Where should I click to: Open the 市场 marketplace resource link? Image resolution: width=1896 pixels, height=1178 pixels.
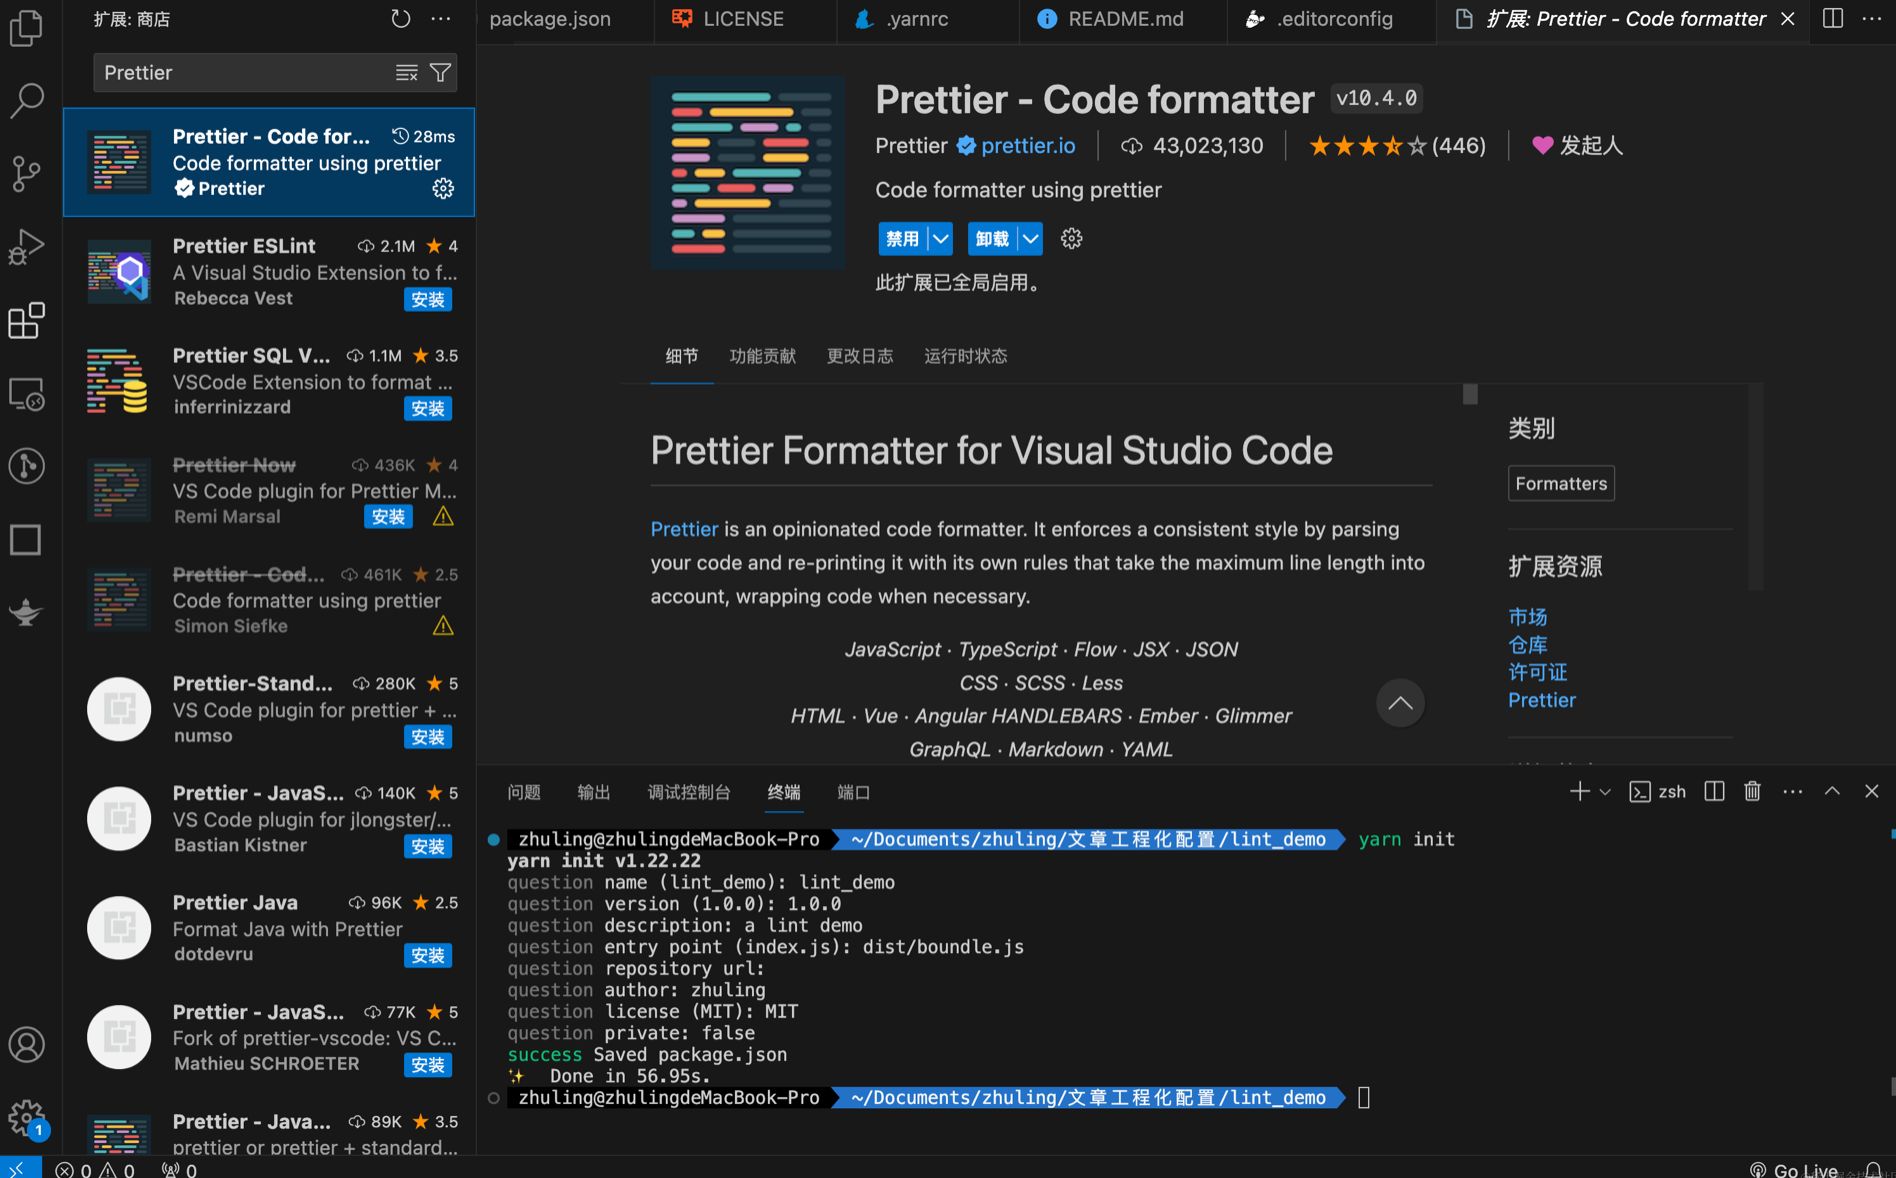tap(1527, 617)
